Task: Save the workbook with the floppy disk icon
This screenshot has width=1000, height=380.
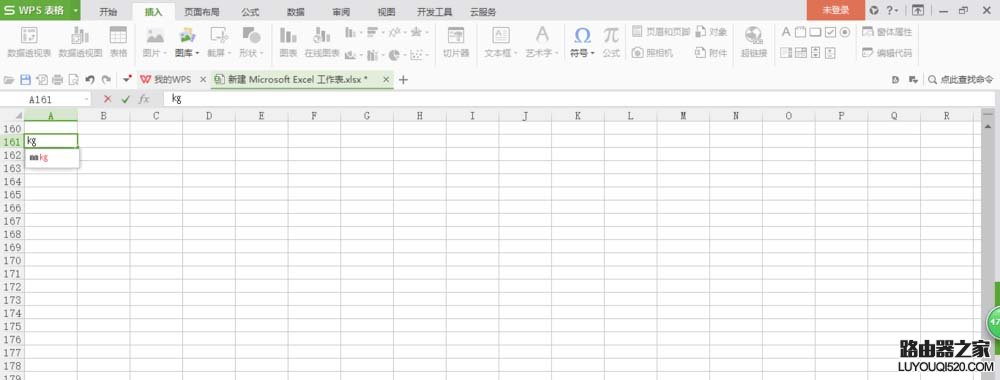Action: [x=26, y=80]
